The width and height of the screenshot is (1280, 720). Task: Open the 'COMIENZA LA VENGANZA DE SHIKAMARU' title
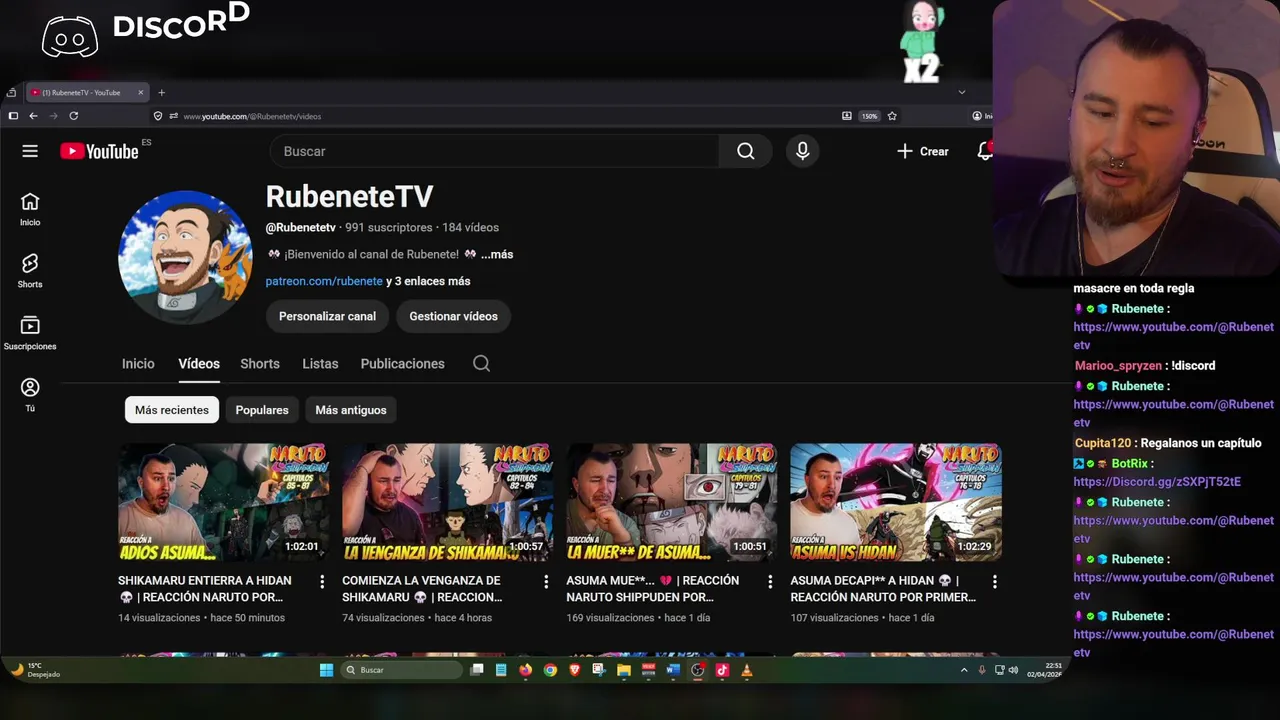[x=422, y=589]
